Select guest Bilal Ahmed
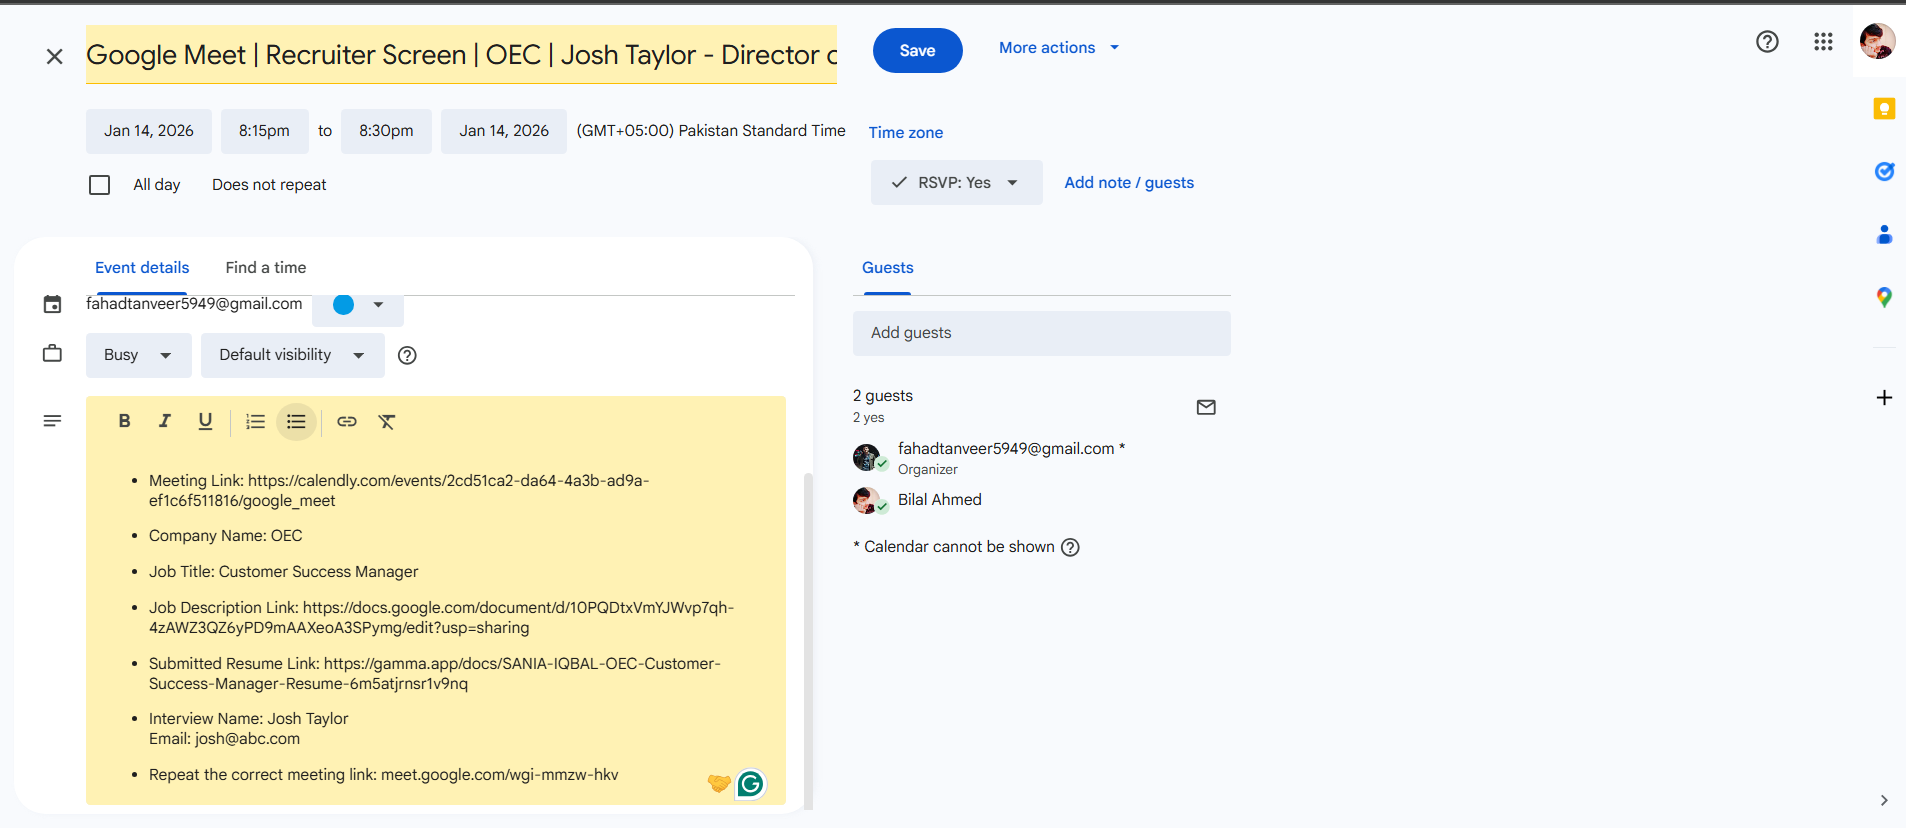The image size is (1906, 828). (939, 500)
